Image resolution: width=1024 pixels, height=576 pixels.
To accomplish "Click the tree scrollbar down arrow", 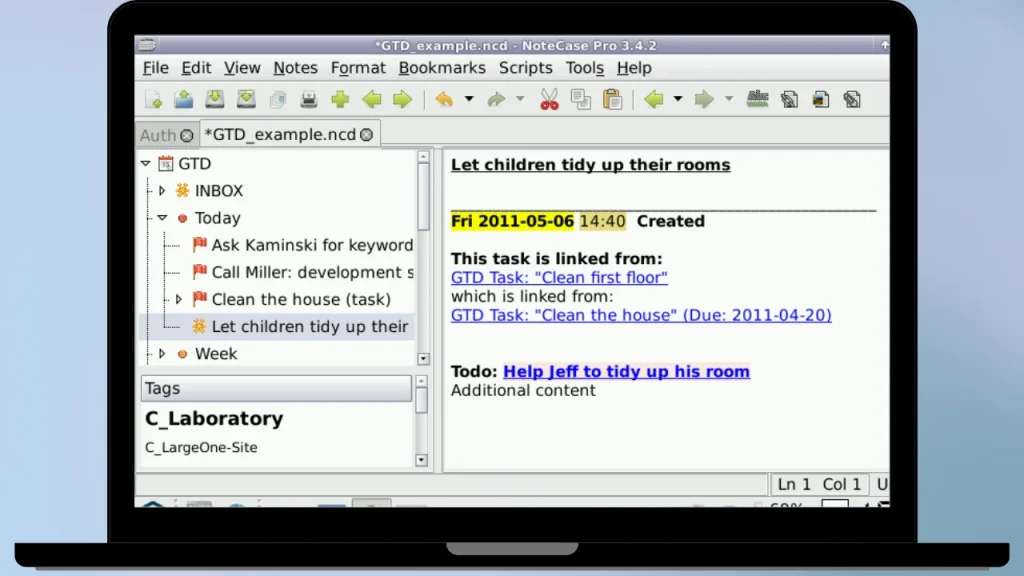I will [423, 359].
